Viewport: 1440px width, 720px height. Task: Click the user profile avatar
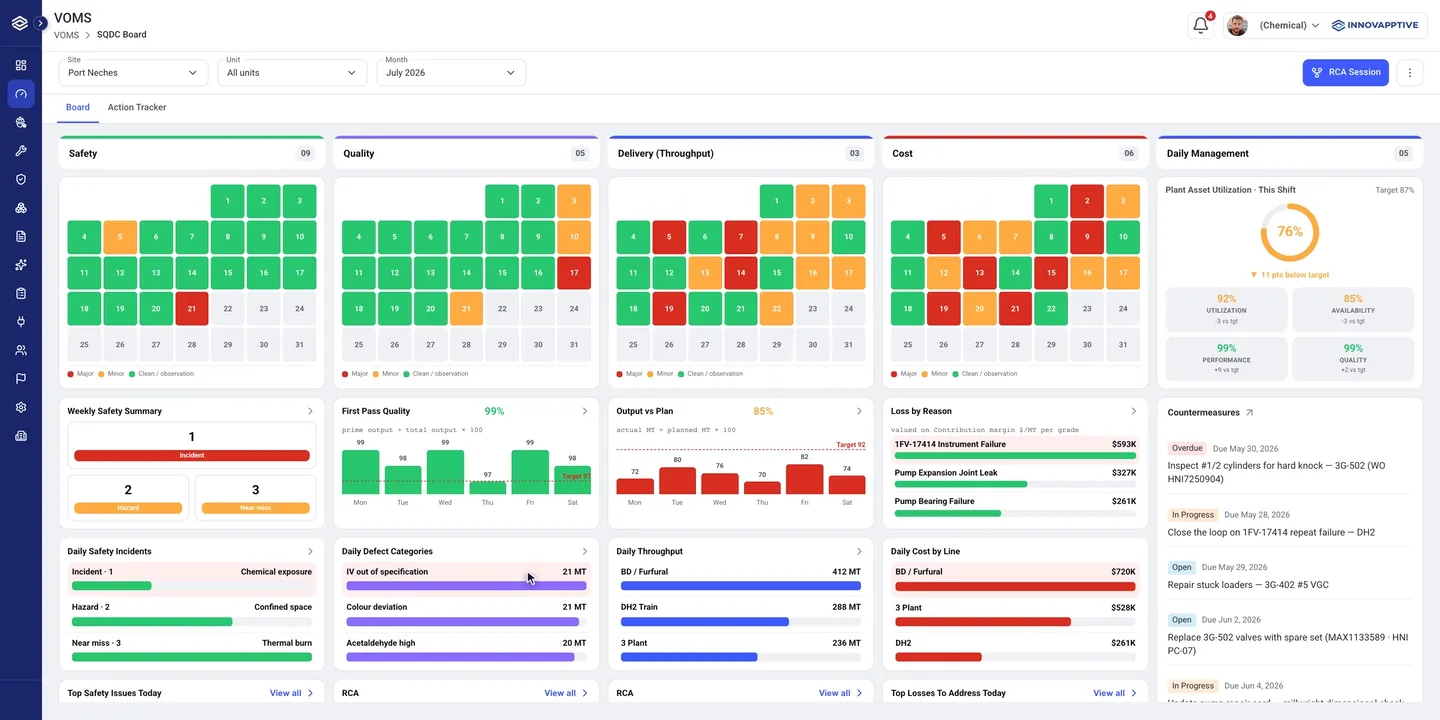[1237, 25]
